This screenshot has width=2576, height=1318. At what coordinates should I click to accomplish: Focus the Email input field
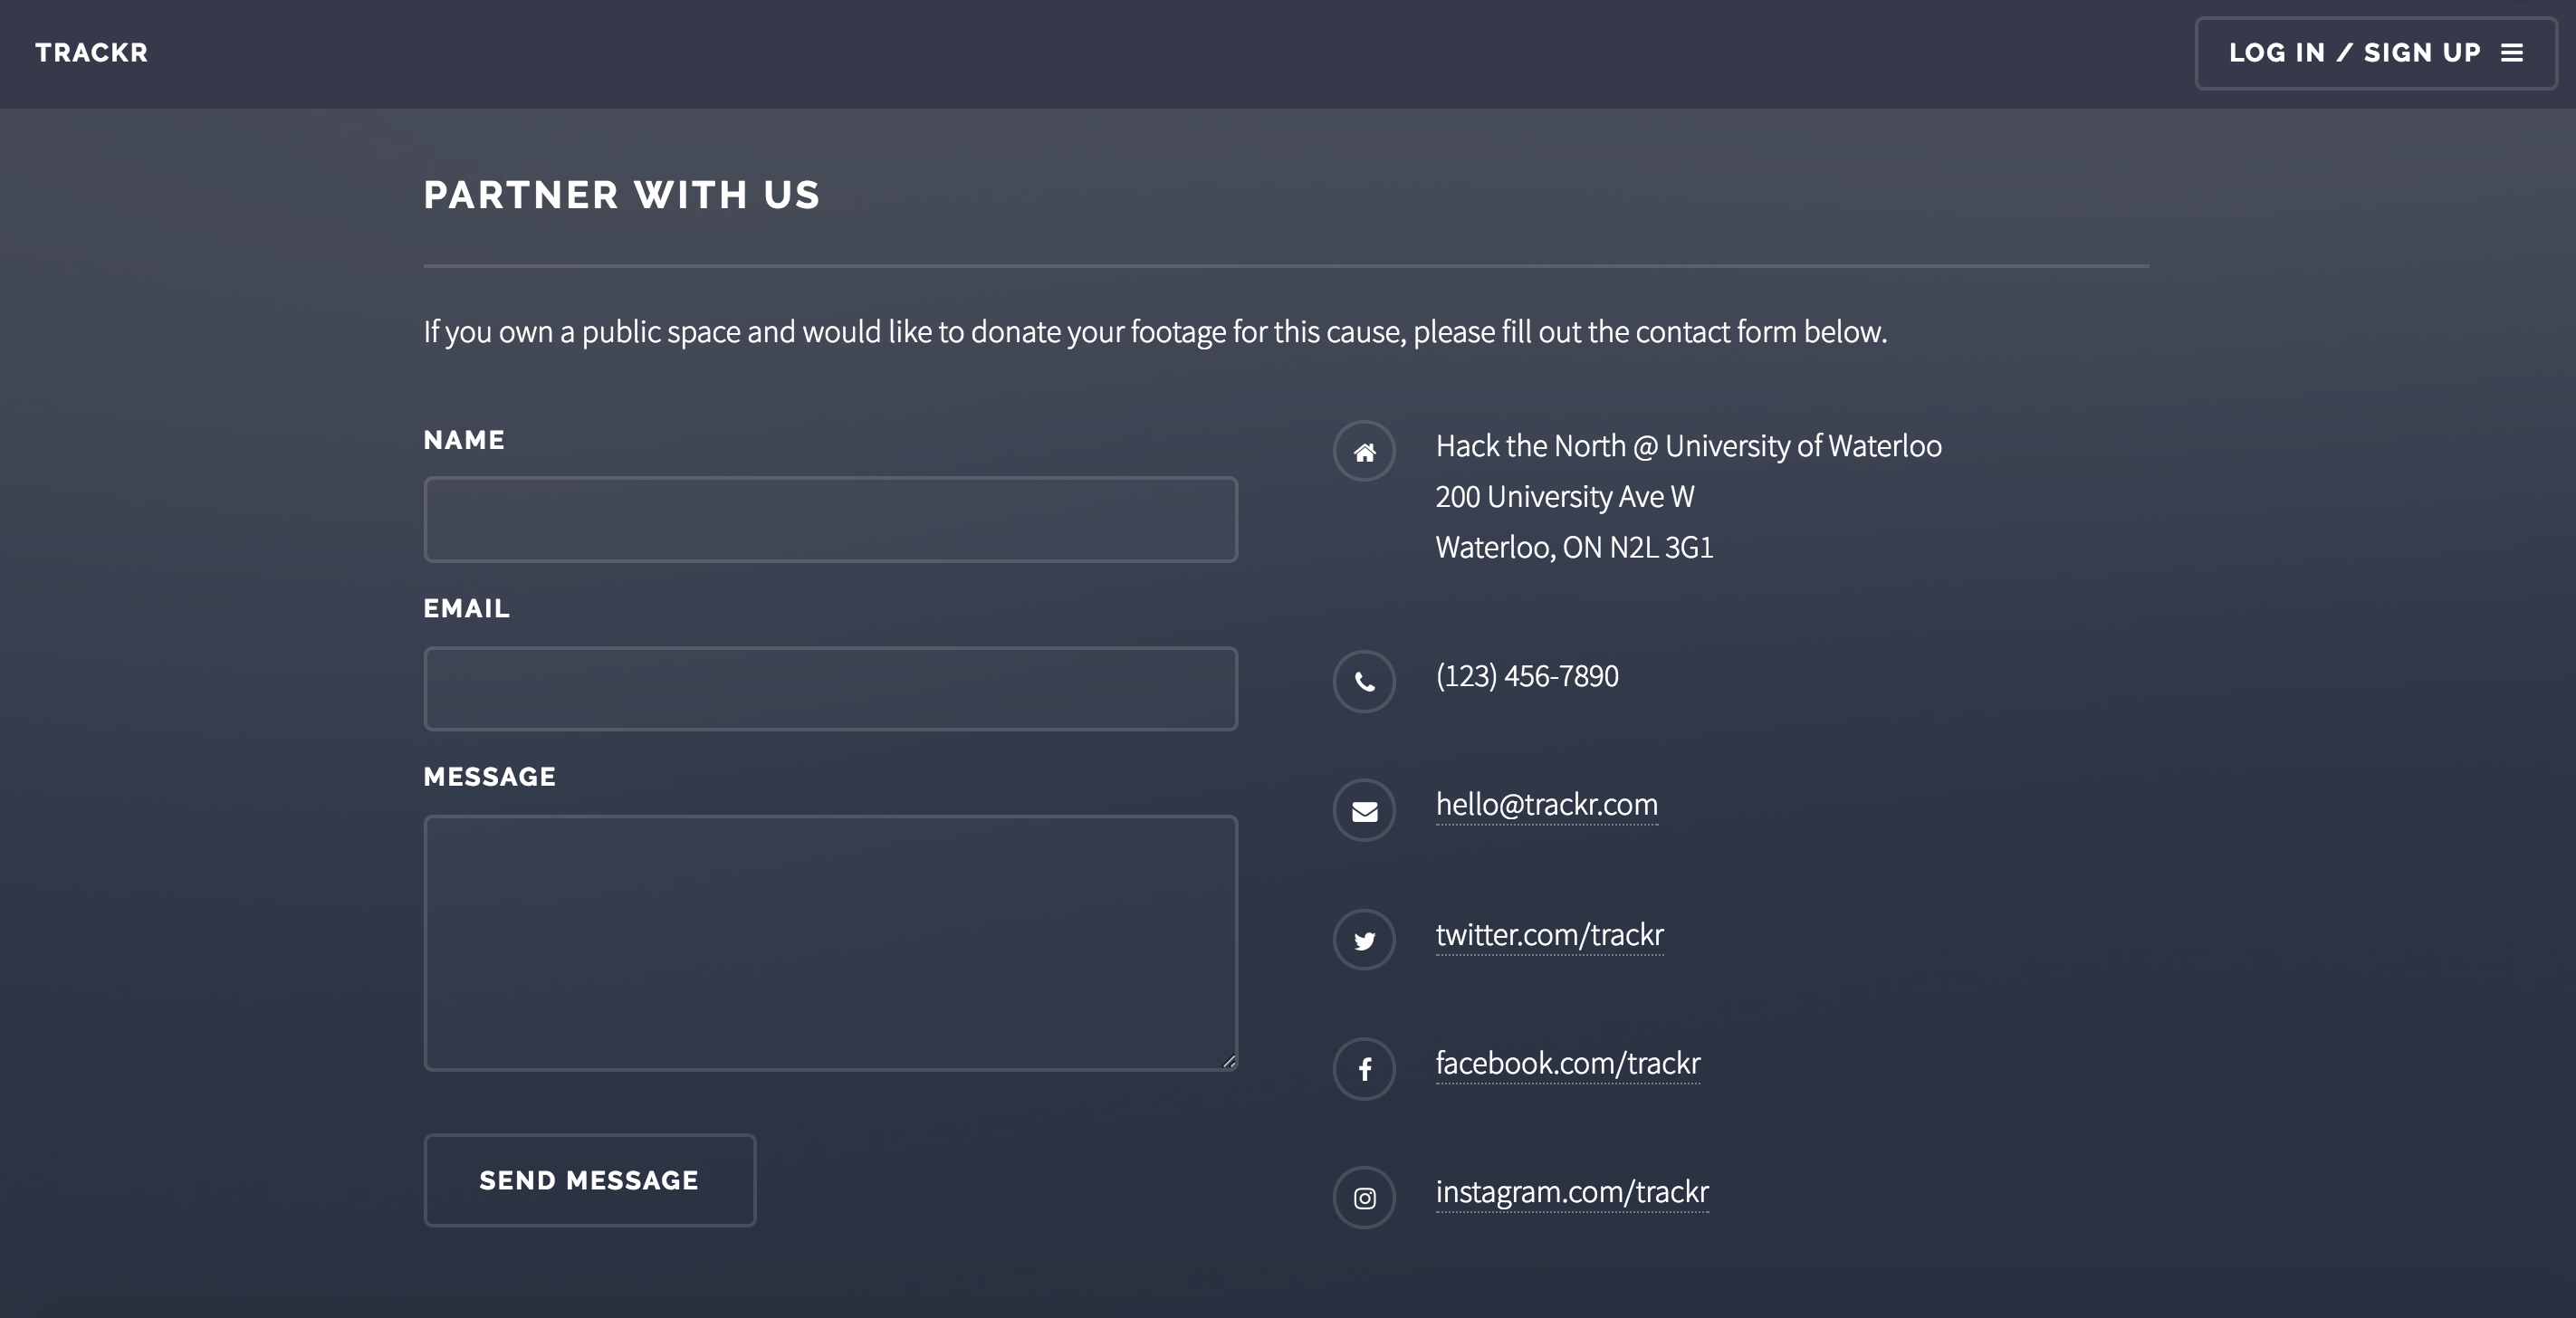pyautogui.click(x=830, y=689)
